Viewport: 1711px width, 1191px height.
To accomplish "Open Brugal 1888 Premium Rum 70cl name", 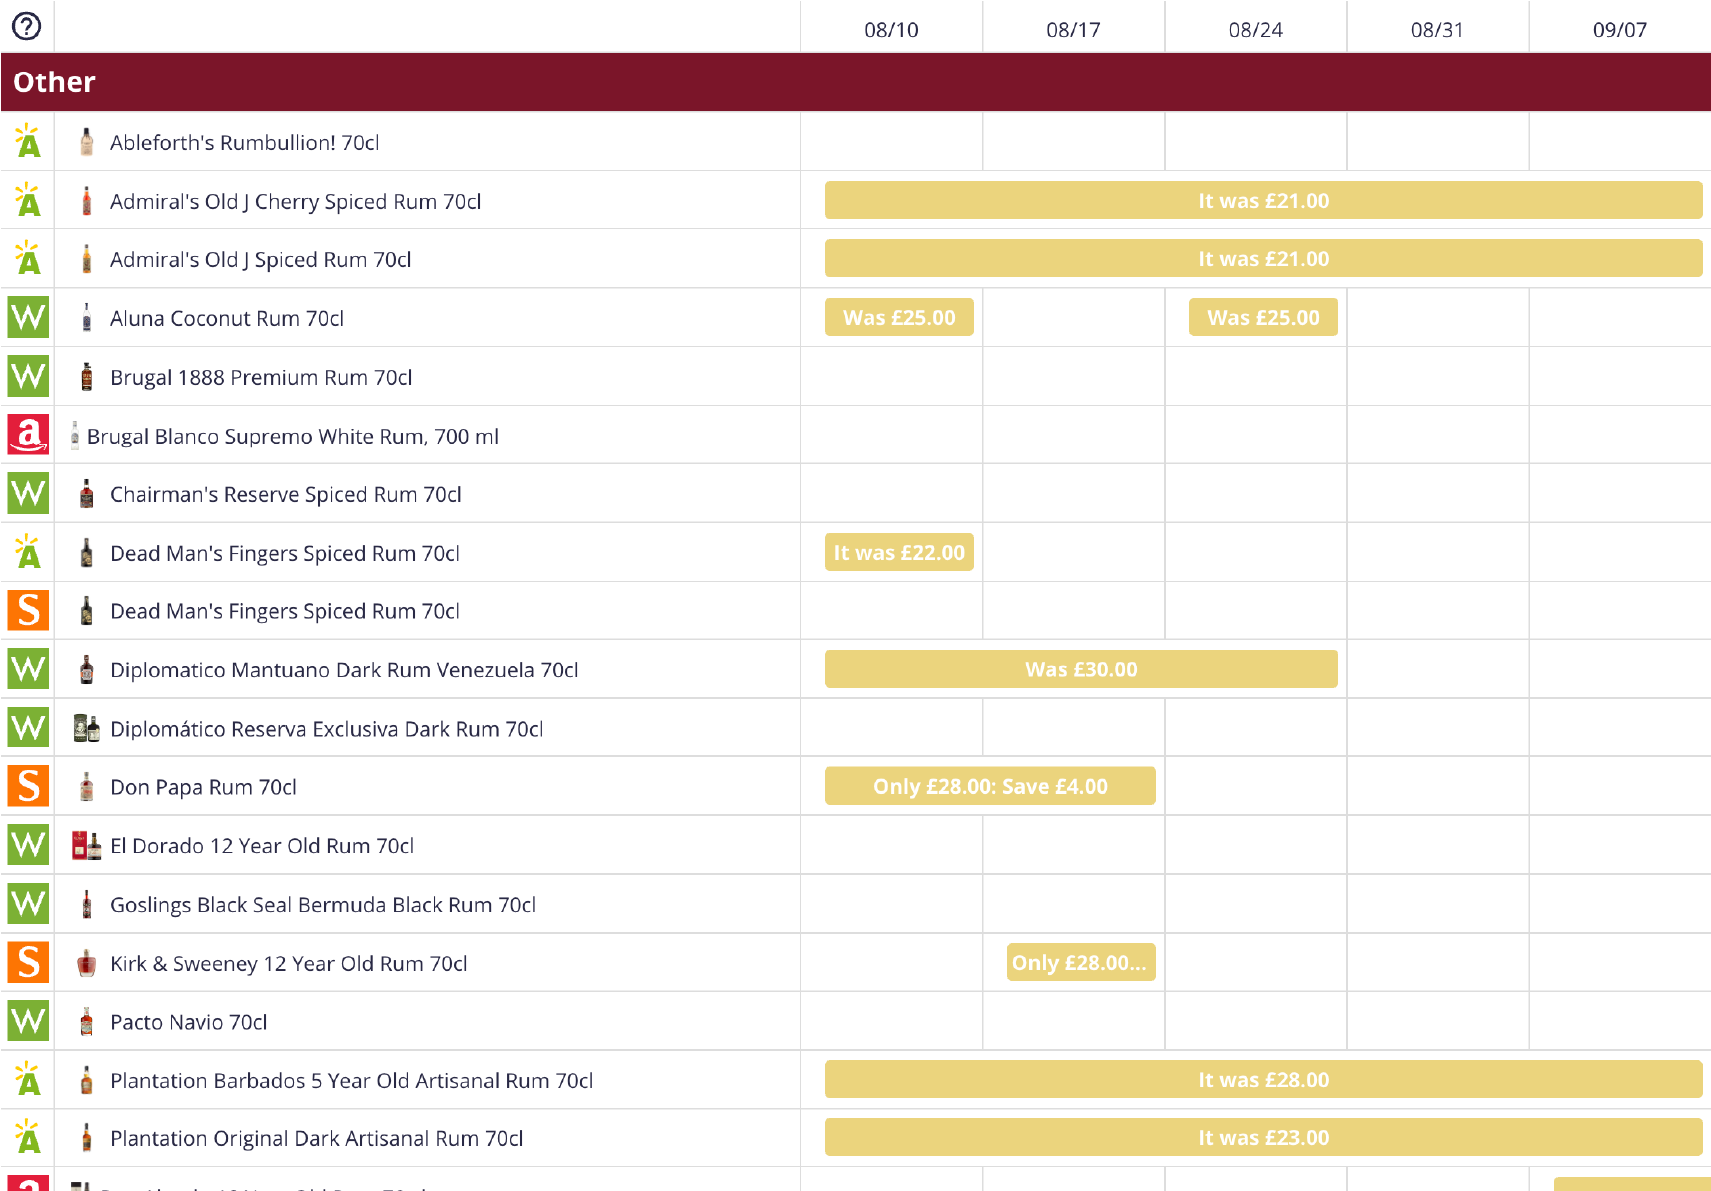I will click(261, 378).
